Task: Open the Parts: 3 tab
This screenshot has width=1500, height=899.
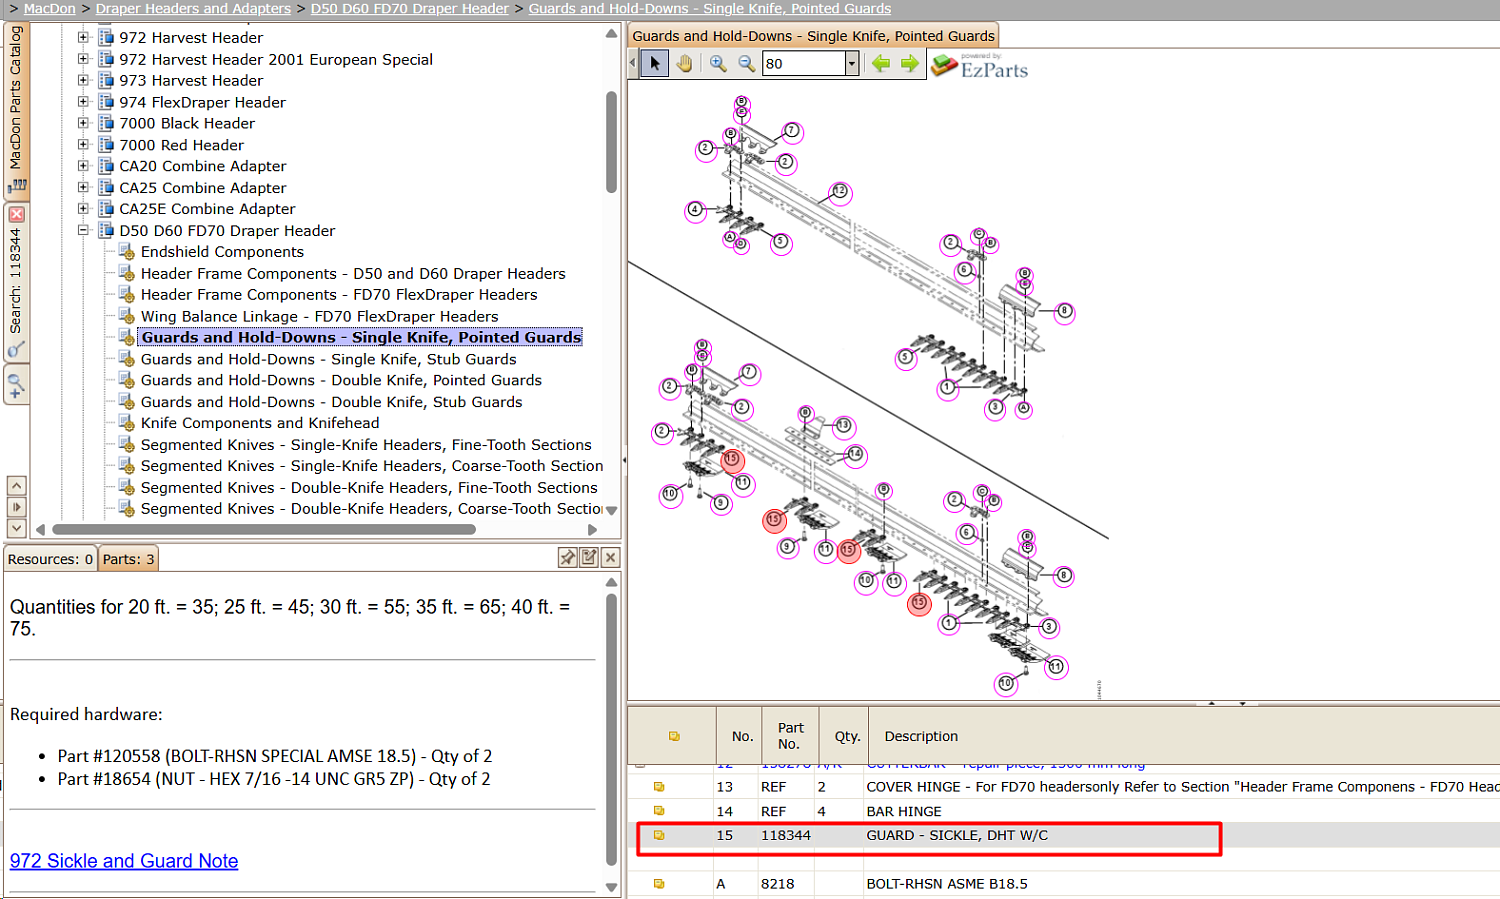Action: point(129,559)
